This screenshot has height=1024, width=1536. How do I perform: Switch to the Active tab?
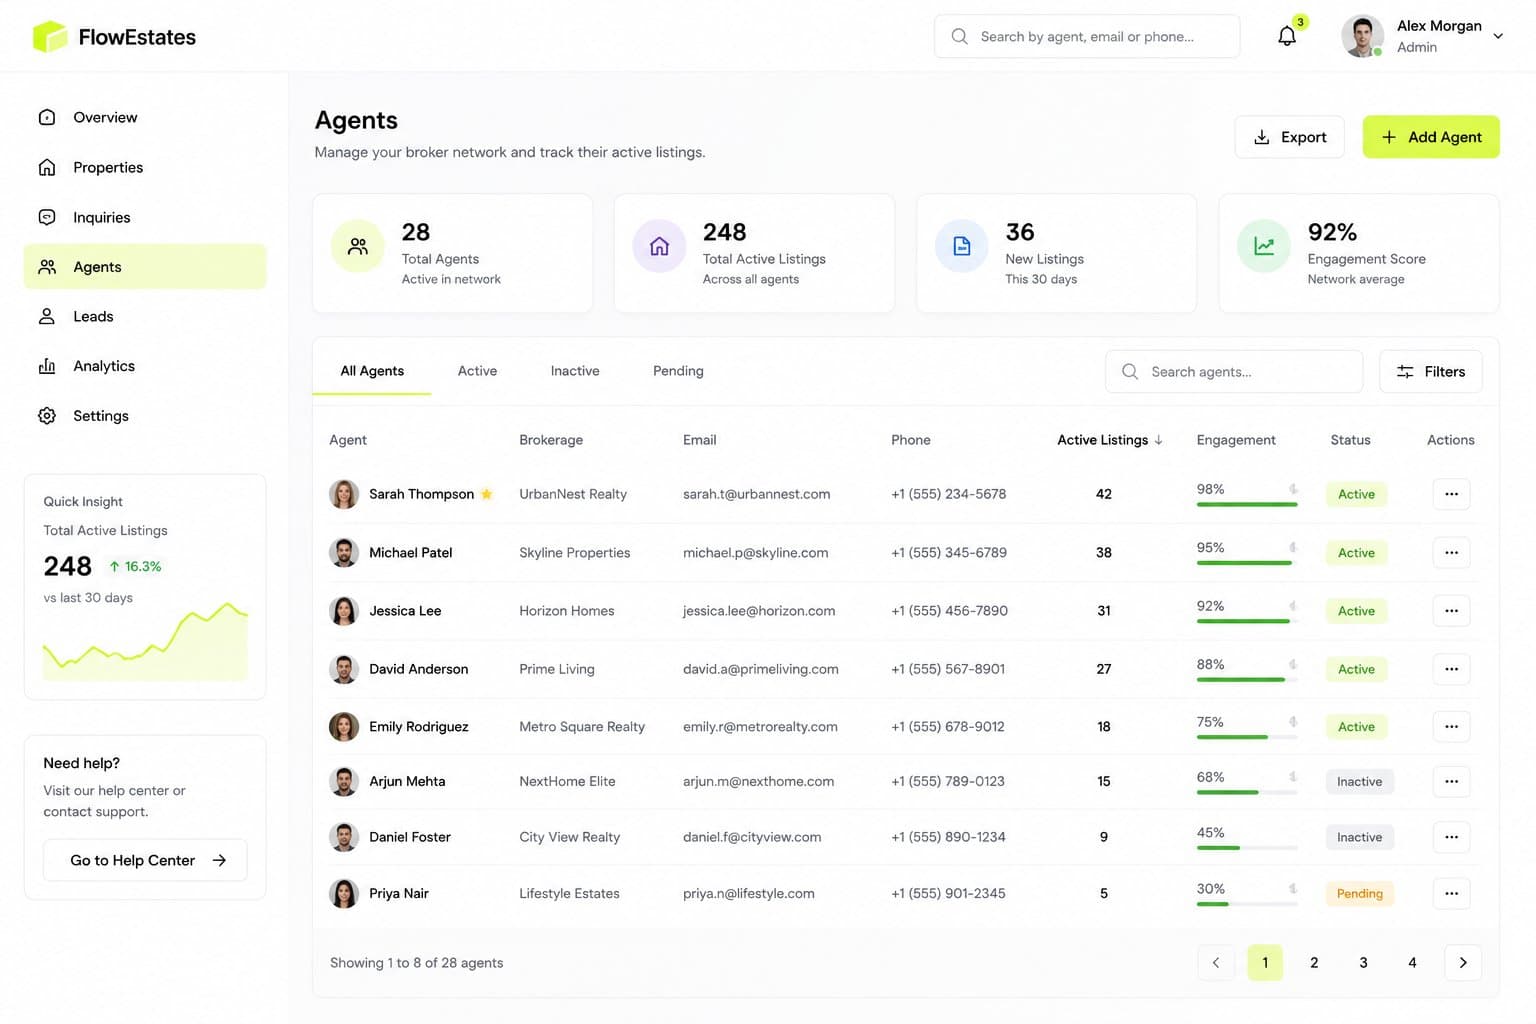[477, 371]
